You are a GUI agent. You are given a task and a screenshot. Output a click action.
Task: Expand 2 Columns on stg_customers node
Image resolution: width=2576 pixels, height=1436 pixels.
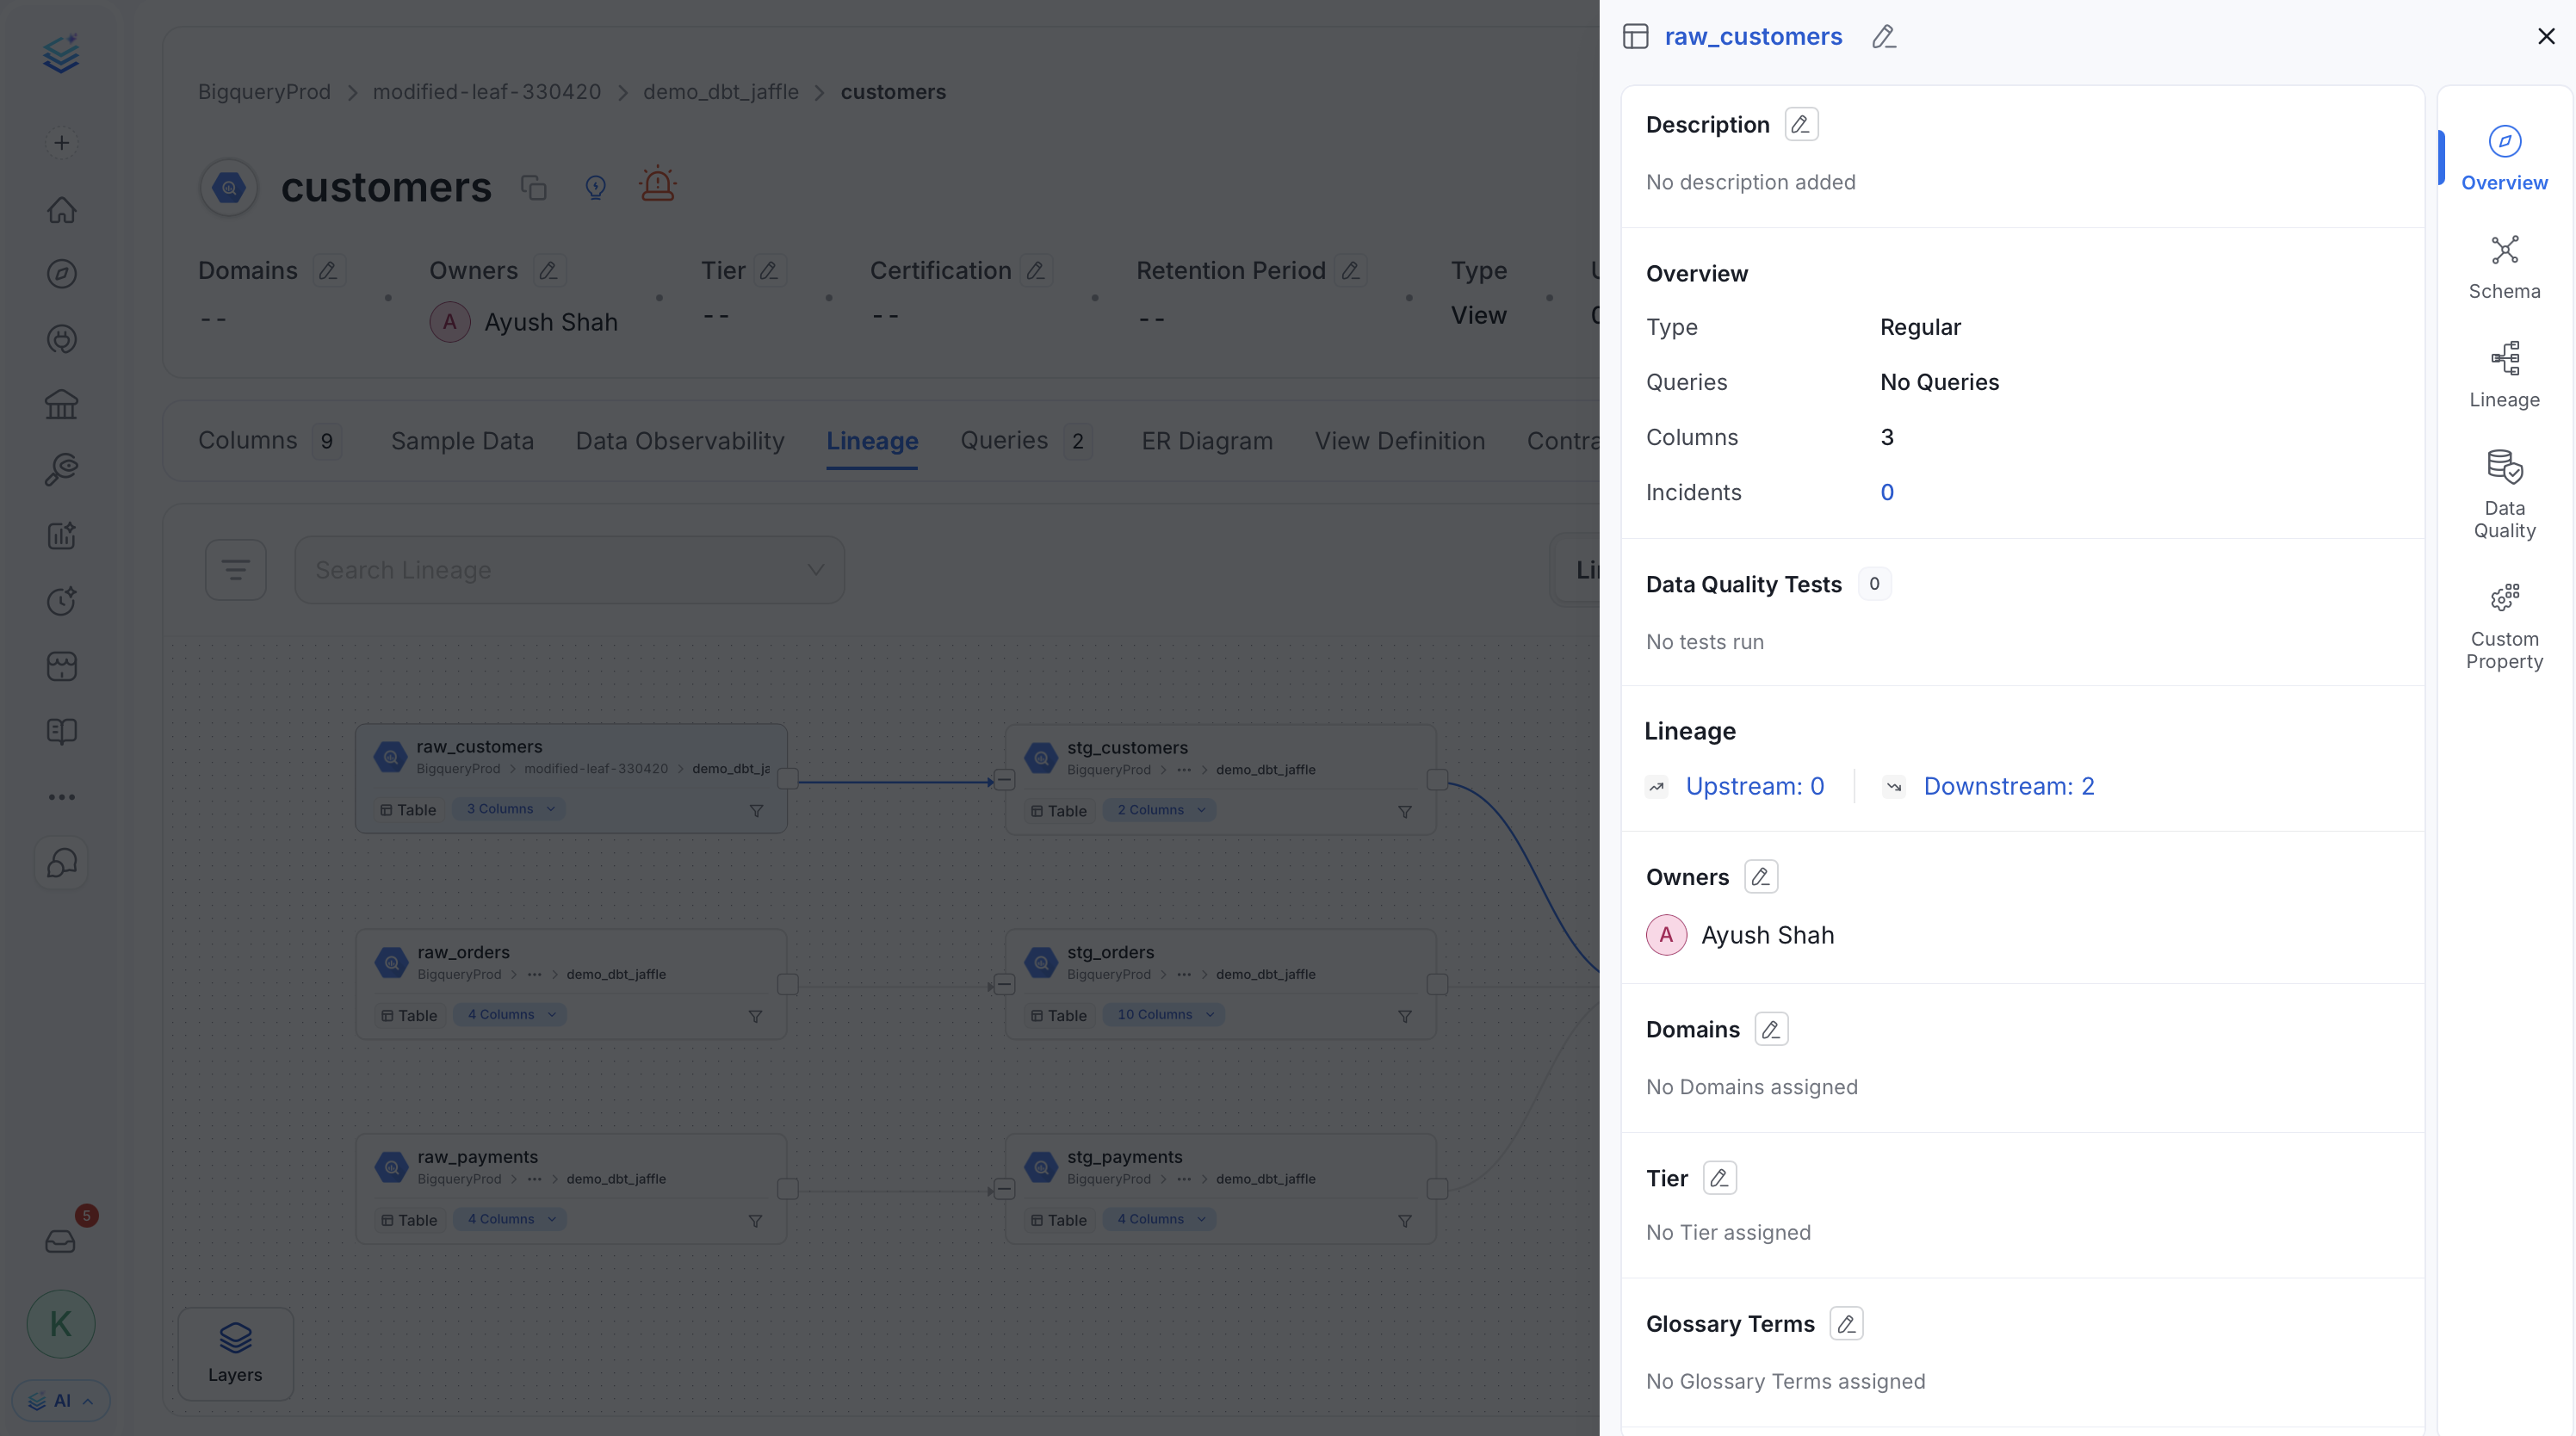1160,810
